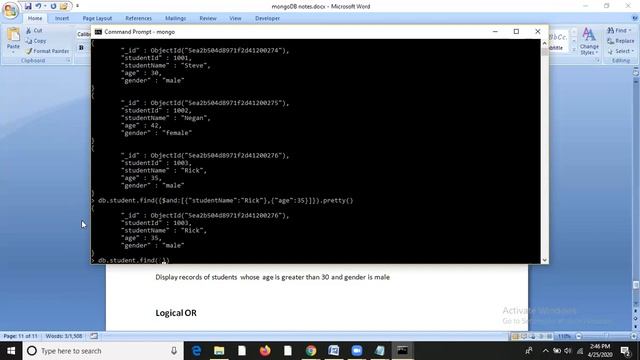Redo action in Quick Access toolbar

[x=53, y=6]
